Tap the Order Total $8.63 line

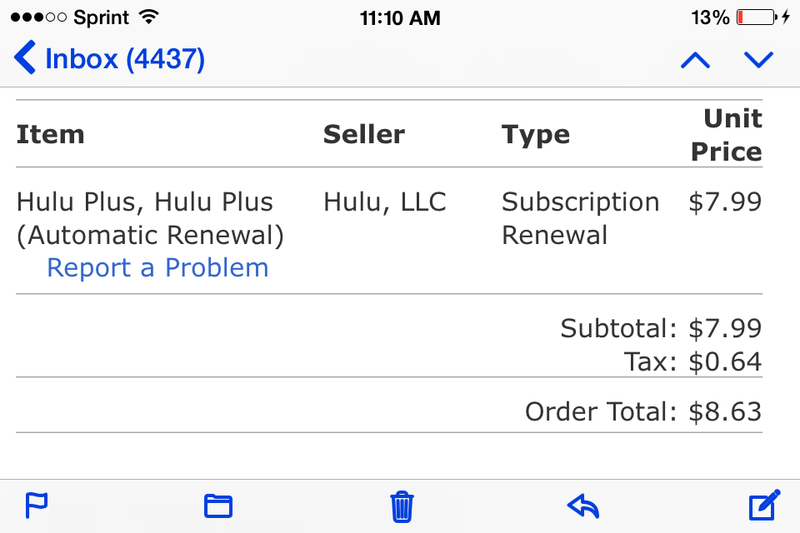643,411
